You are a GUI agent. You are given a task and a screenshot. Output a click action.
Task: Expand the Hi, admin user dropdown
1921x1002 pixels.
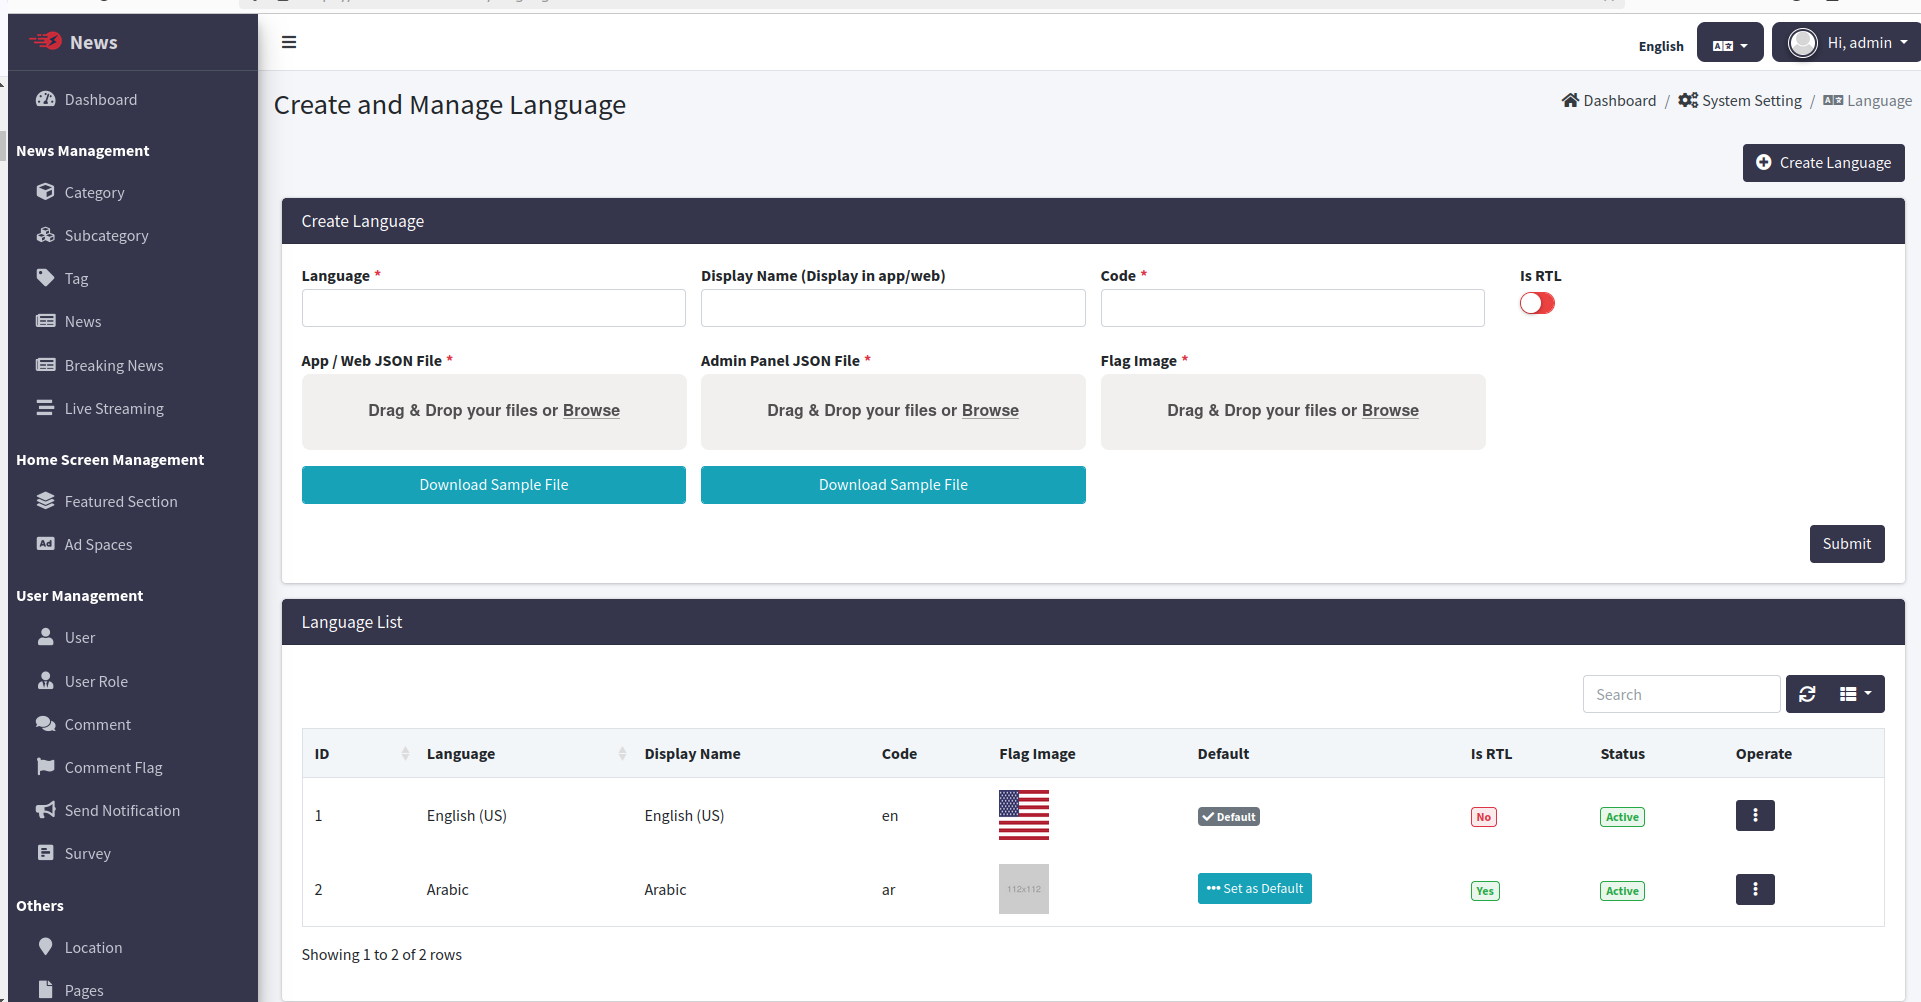coord(1846,43)
